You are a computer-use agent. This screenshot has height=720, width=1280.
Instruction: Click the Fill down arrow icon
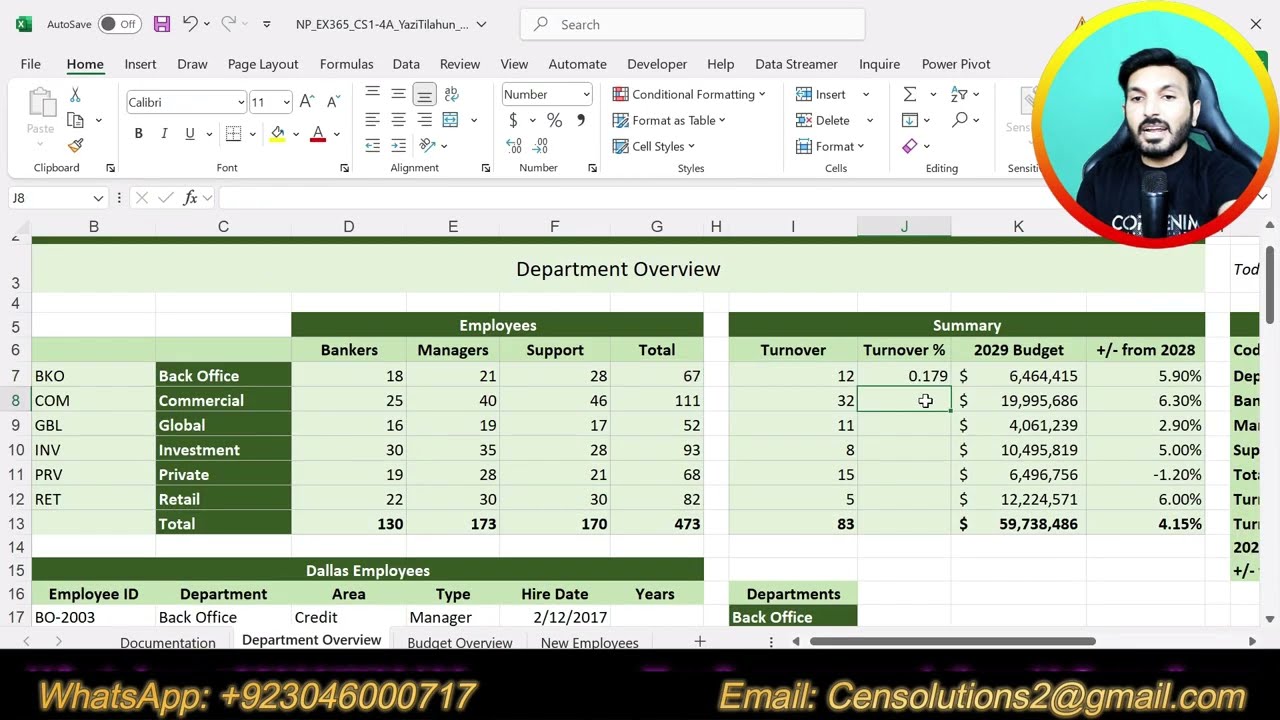(x=910, y=120)
